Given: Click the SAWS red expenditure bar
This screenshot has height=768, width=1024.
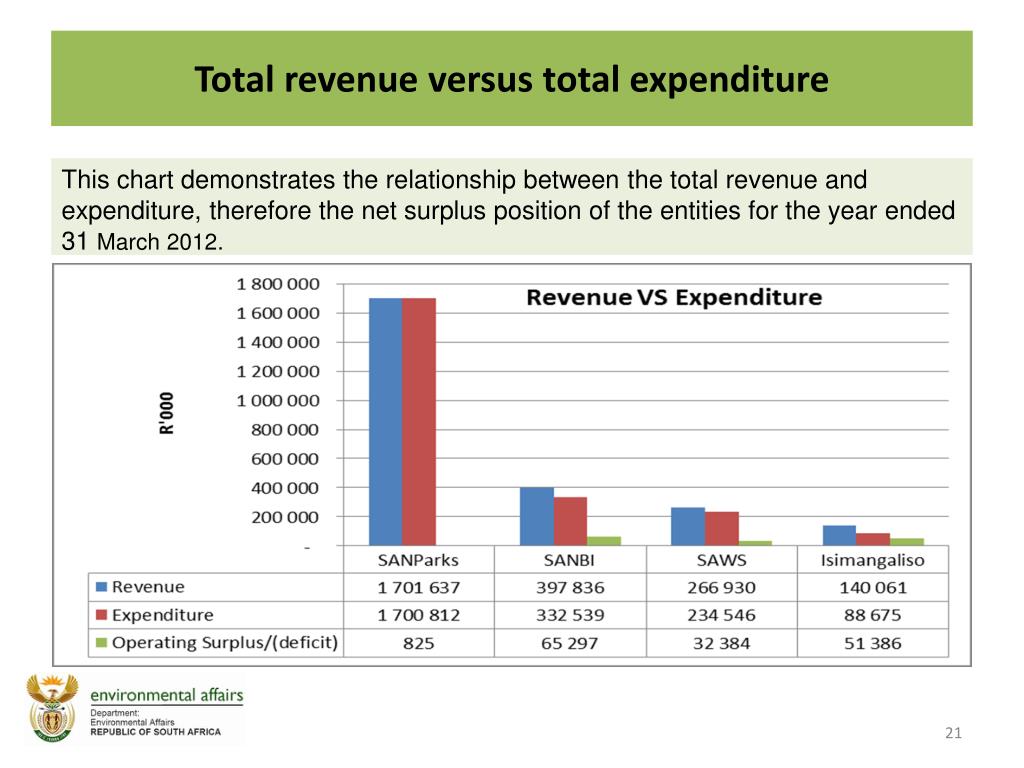Looking at the screenshot, I should coord(722,528).
